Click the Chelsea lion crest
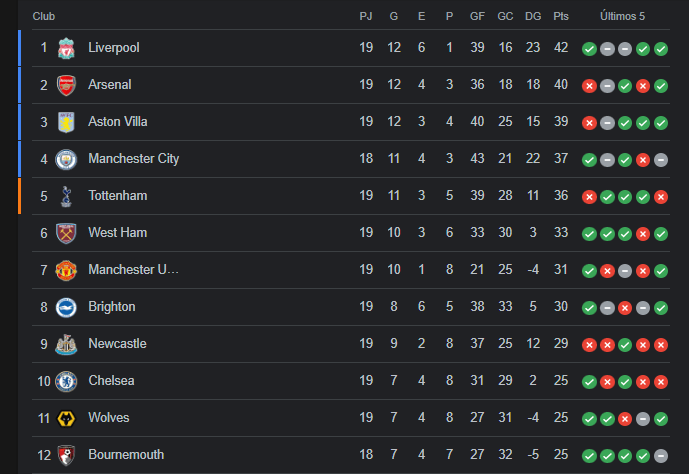689x474 pixels. tap(66, 381)
